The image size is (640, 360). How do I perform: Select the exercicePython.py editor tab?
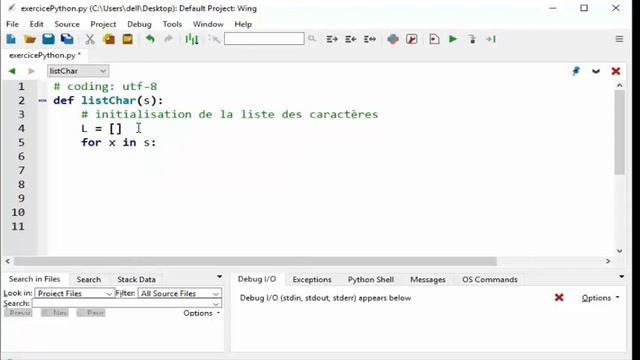point(45,55)
